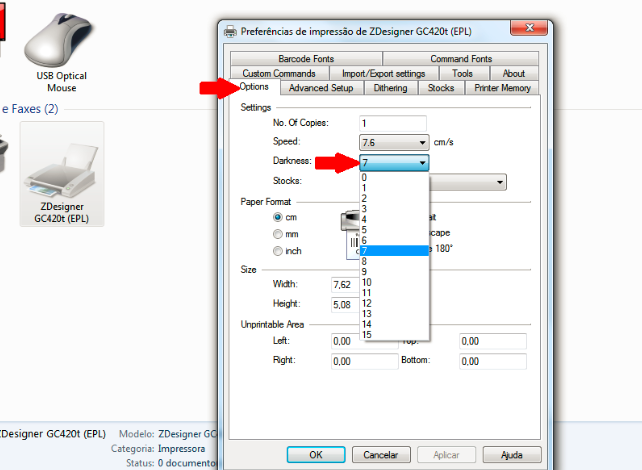Switch to the Barcode Fonts tab

(x=306, y=59)
